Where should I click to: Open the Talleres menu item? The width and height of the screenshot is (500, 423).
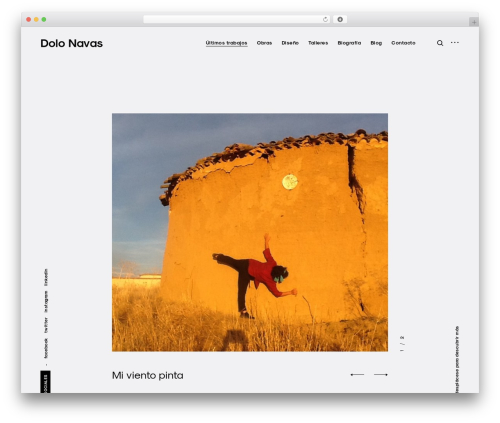[318, 43]
